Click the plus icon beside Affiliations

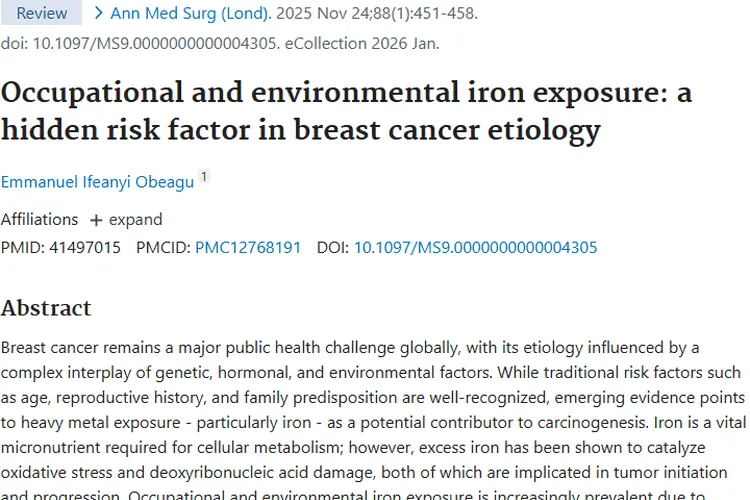tap(96, 220)
